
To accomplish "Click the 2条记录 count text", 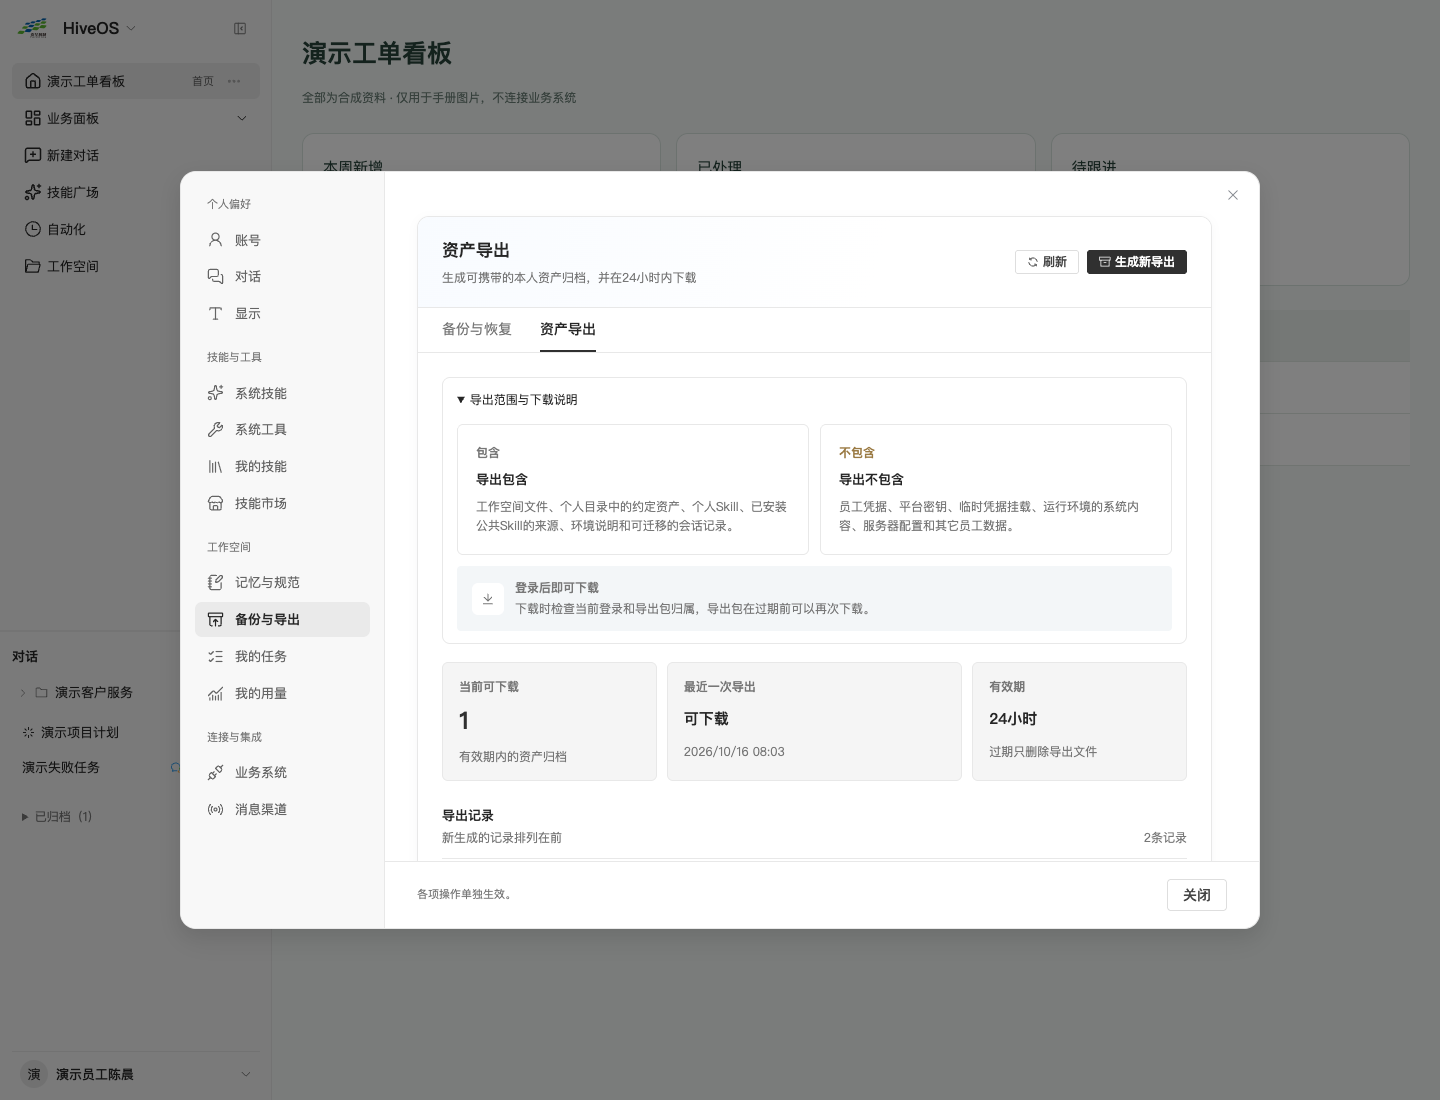I will click(1165, 838).
